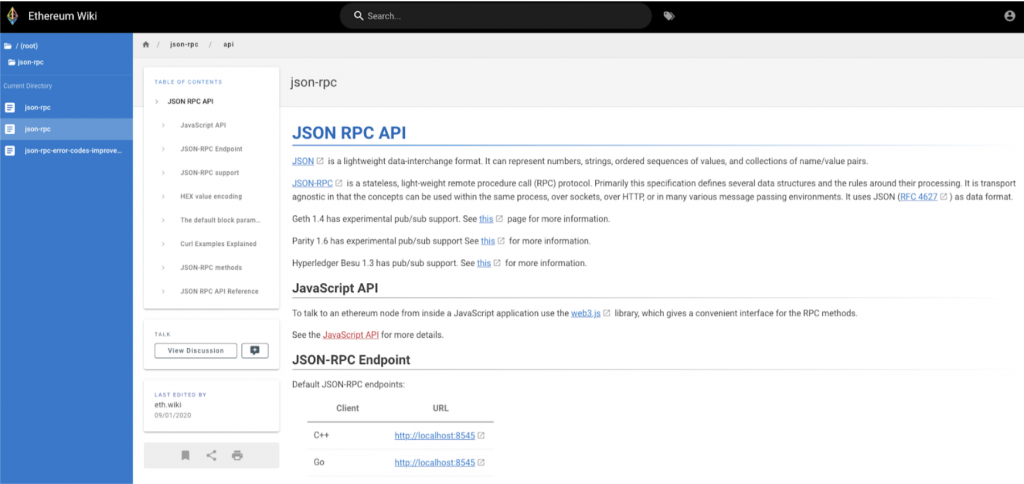
Task: Open 'this' link in Geth 1.4 line
Action: [x=486, y=219]
